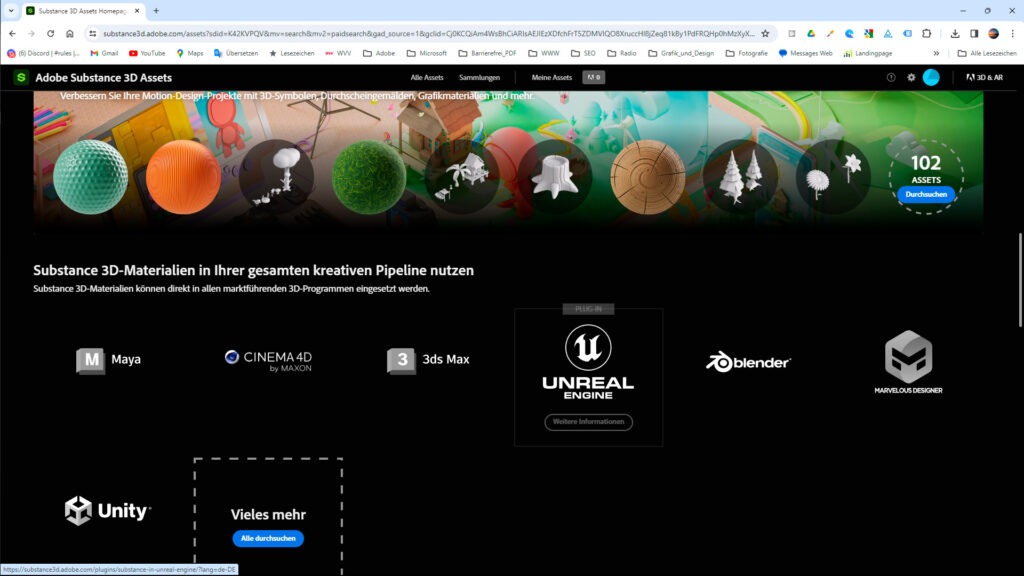
Task: Open the Alle Lesezeichen folder
Action: (x=987, y=54)
